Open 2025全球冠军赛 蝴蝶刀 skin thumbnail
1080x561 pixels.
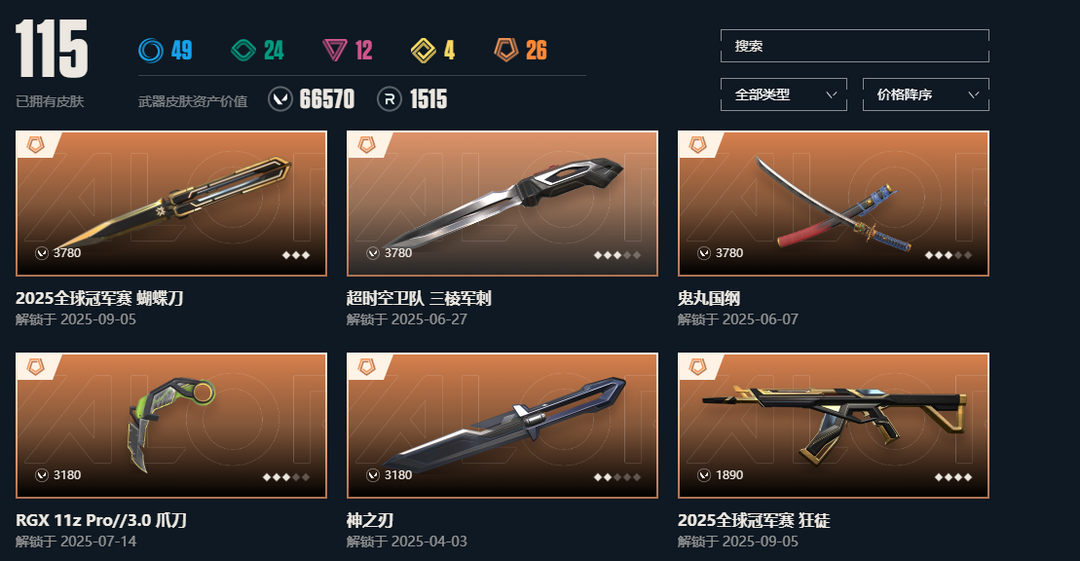(171, 203)
